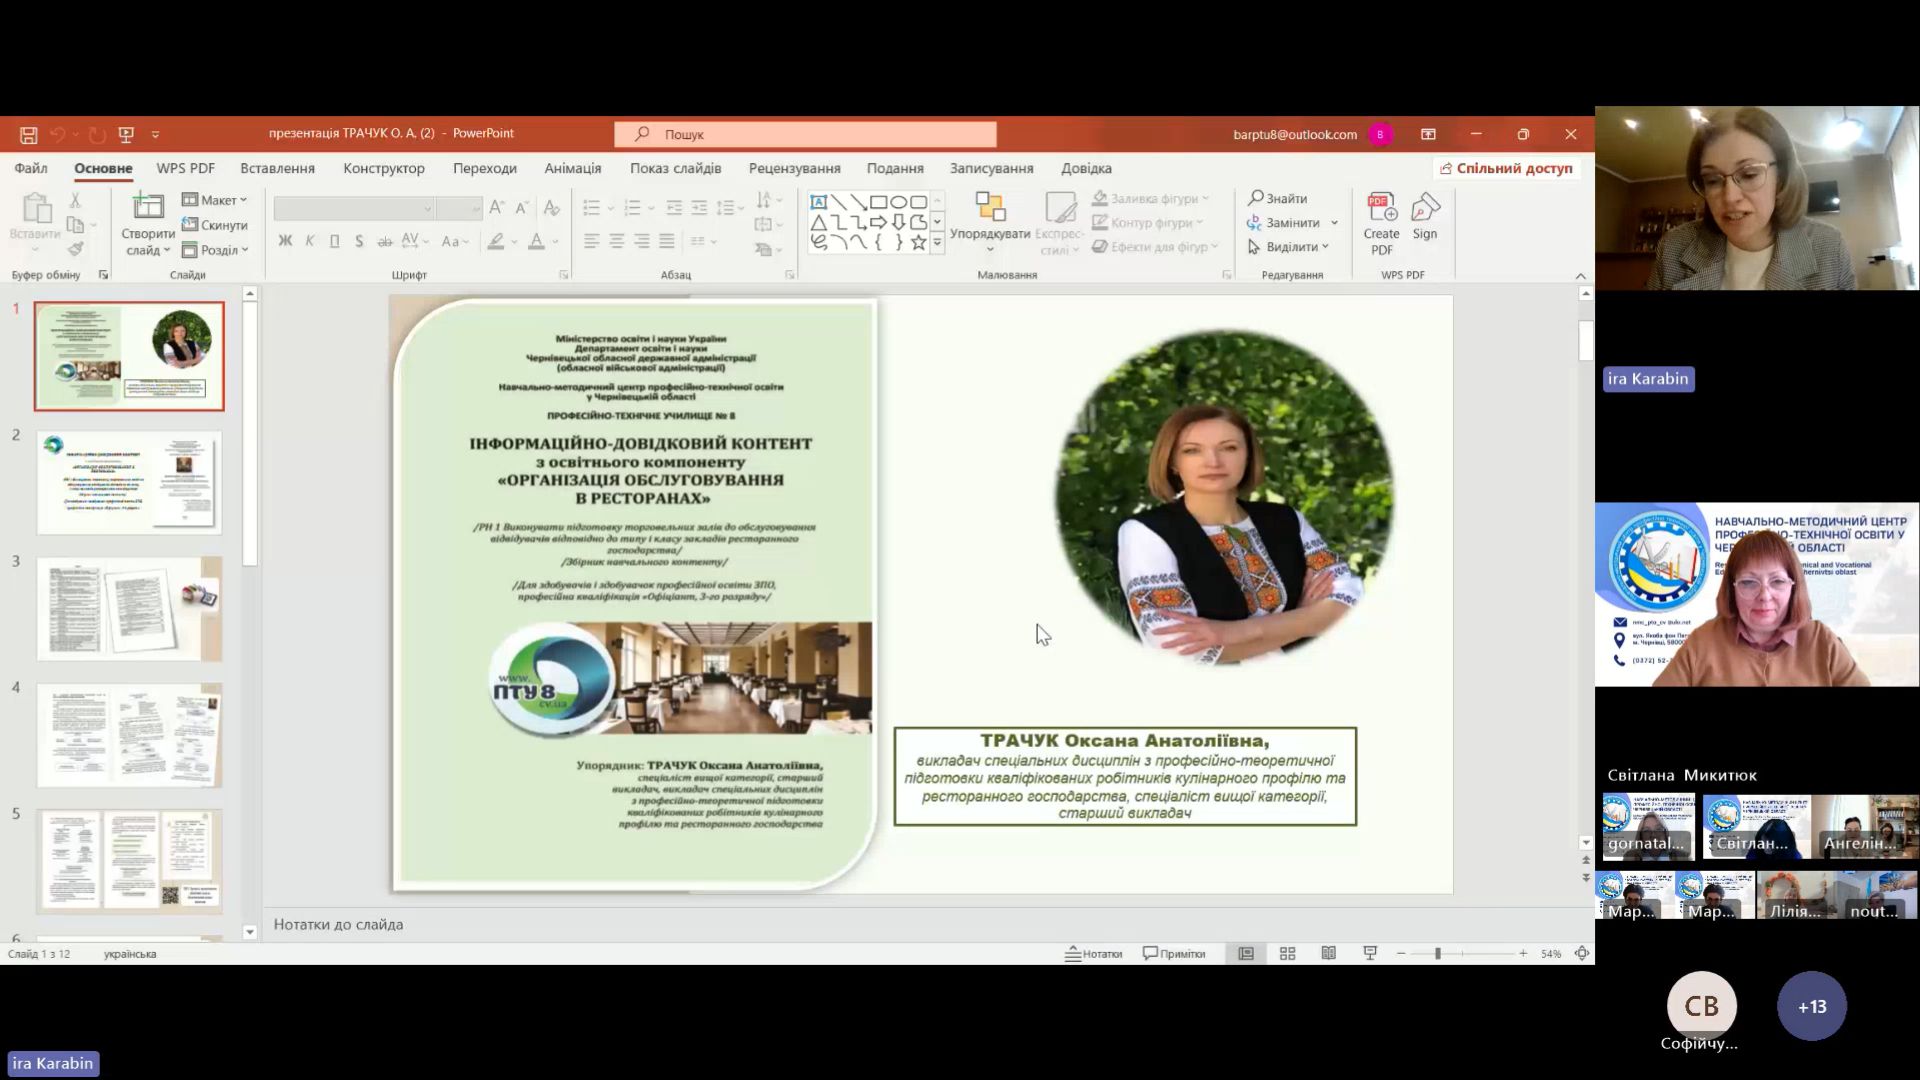The height and width of the screenshot is (1080, 1920).
Task: Open the Виділити select dropdown
Action: [x=1289, y=247]
